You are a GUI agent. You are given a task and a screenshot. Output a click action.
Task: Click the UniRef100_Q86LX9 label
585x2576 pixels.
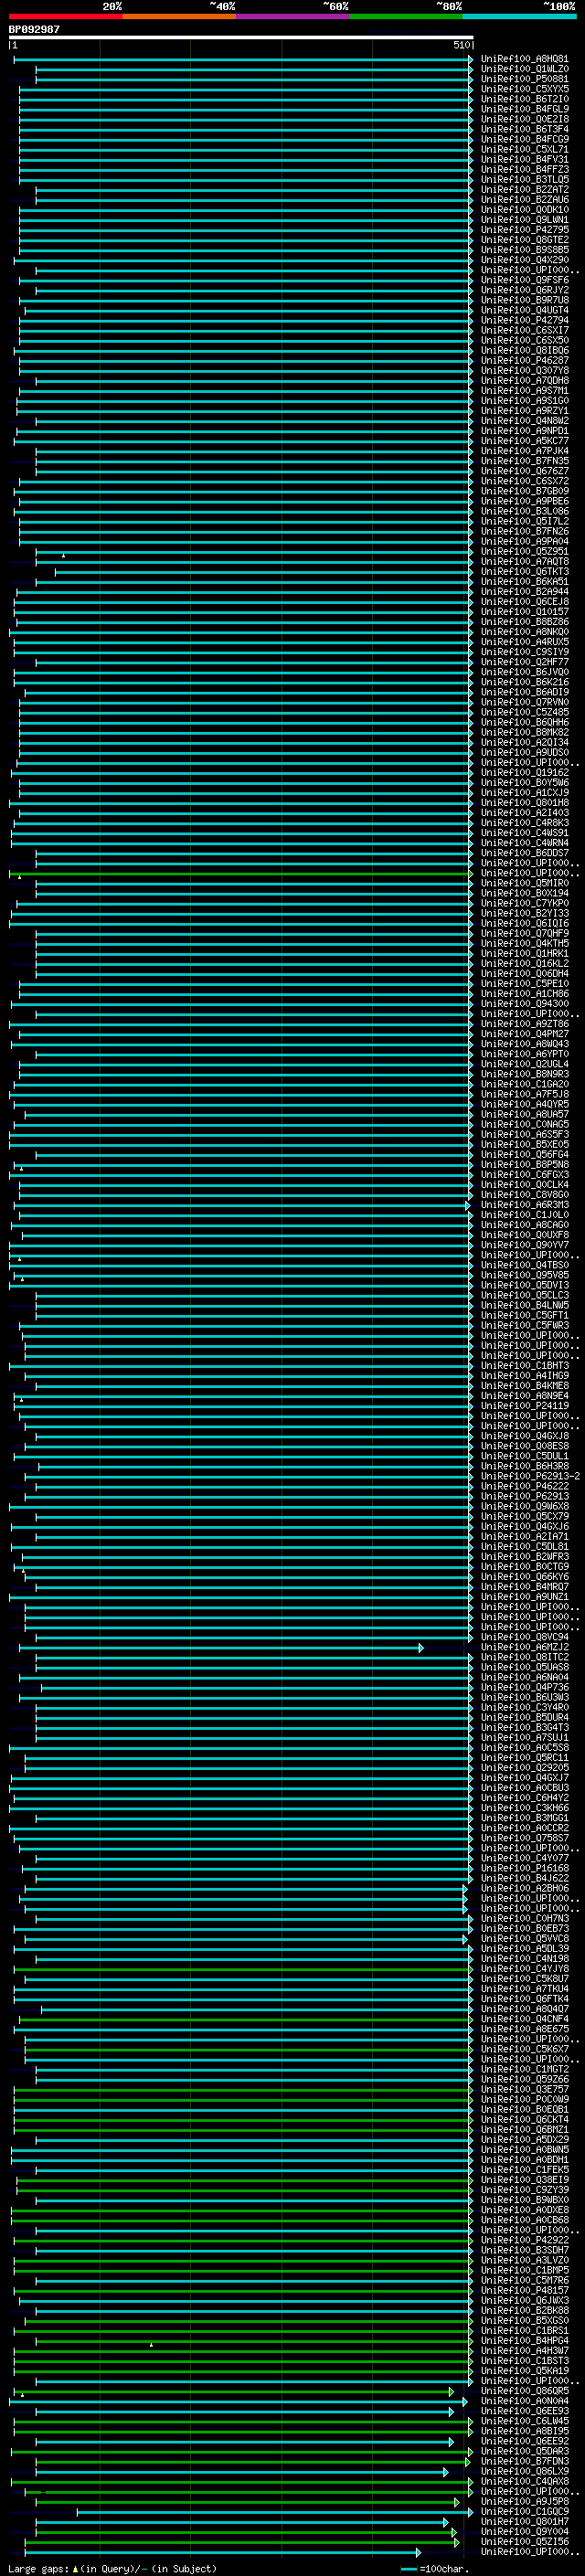[x=524, y=2471]
